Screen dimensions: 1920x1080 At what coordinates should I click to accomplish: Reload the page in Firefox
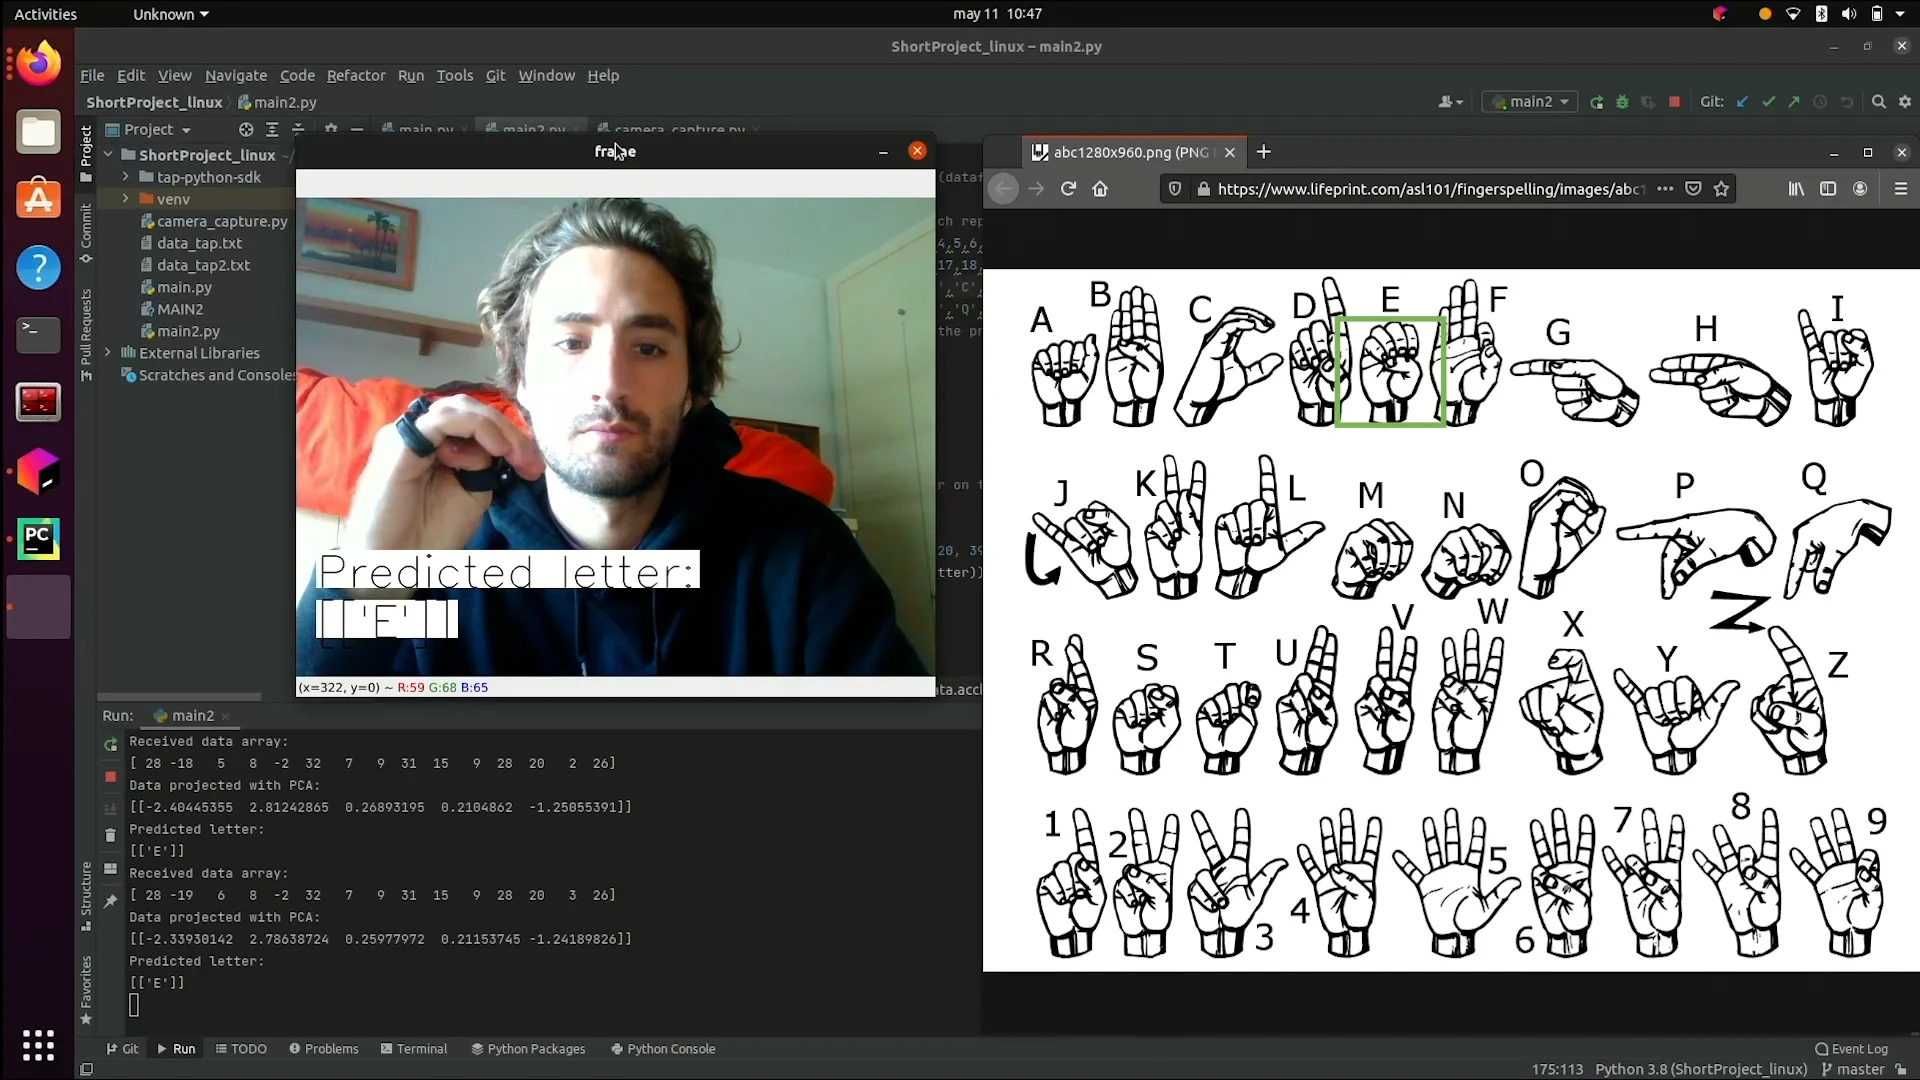click(1068, 189)
